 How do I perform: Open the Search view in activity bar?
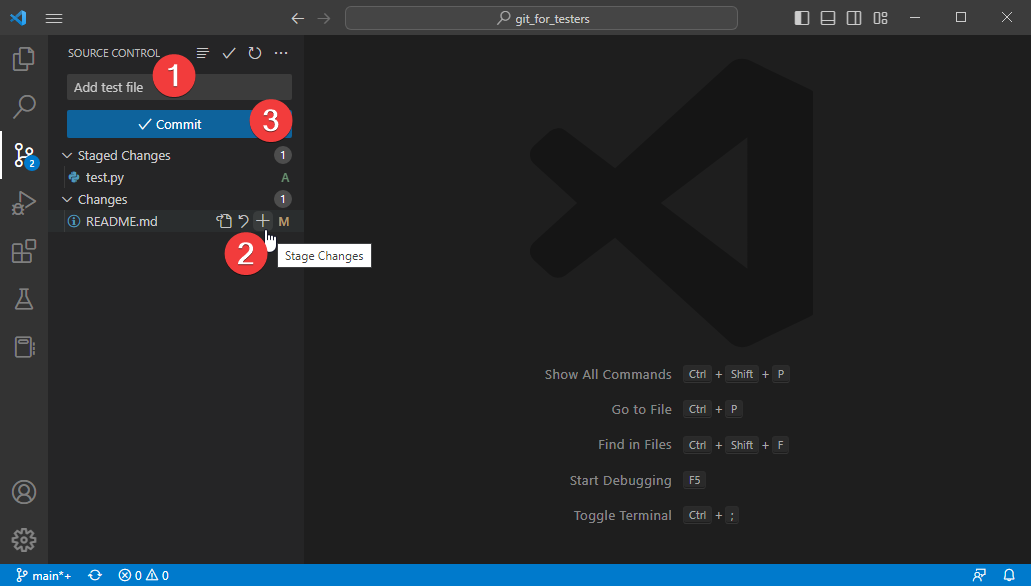(x=24, y=106)
